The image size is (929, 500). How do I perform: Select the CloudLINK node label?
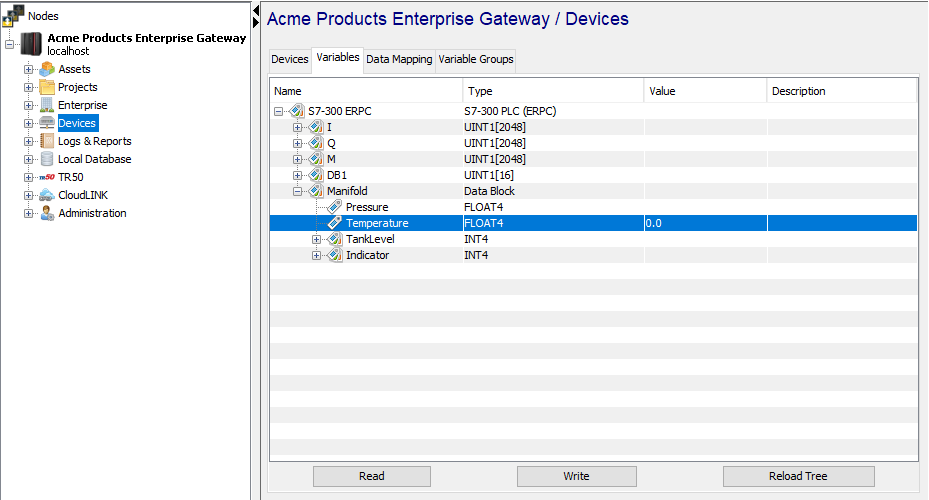83,195
